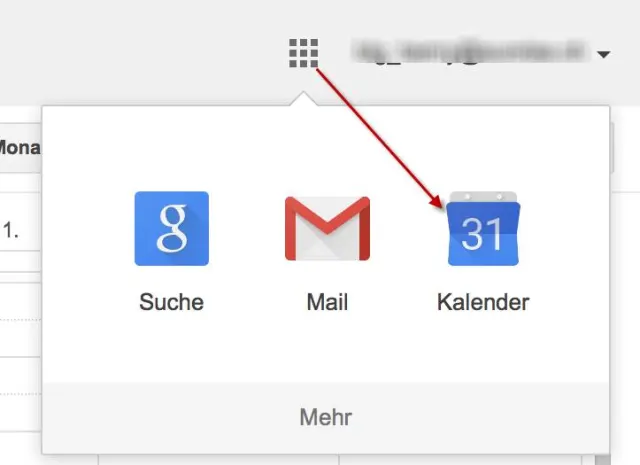Show more apps with Mehr

click(326, 417)
